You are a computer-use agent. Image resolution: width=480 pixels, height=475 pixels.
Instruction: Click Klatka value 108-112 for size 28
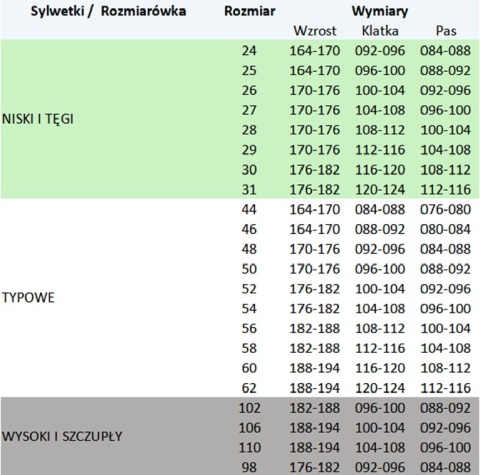point(380,130)
